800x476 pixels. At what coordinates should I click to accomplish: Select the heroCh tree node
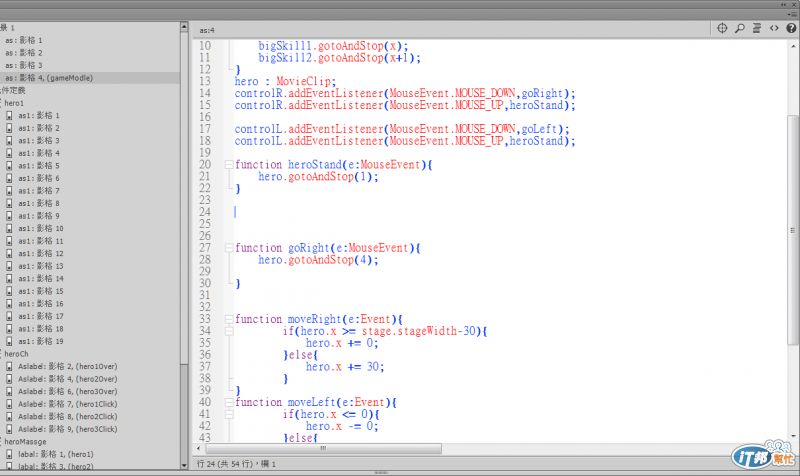tap(16, 354)
